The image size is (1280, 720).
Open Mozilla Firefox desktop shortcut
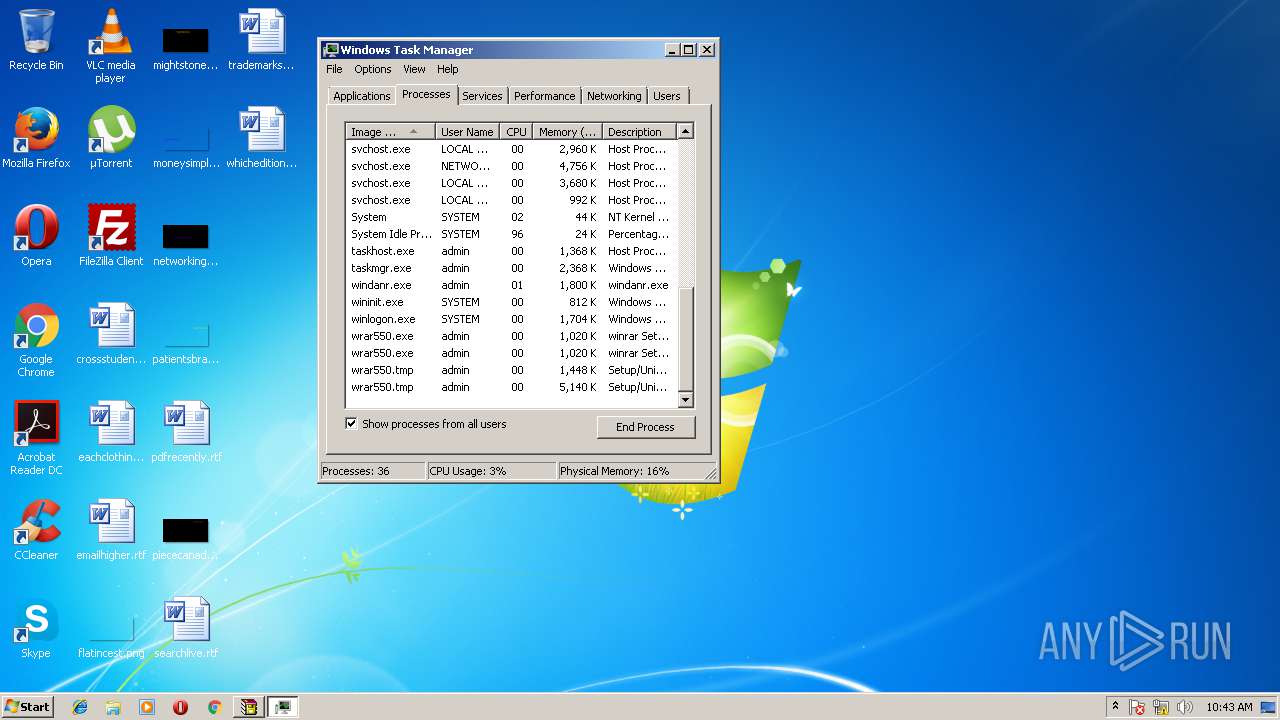pyautogui.click(x=36, y=138)
